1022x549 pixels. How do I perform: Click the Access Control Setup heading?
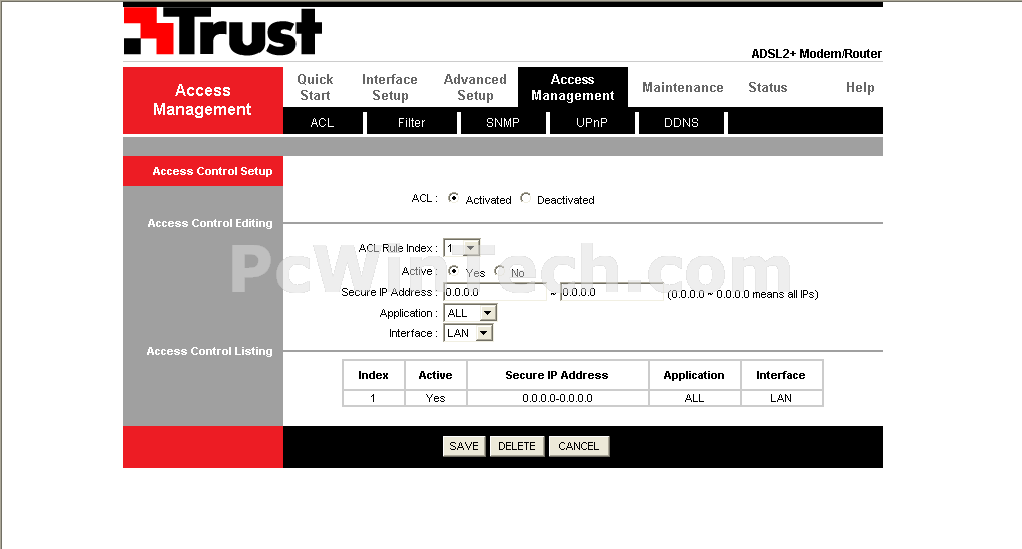212,171
